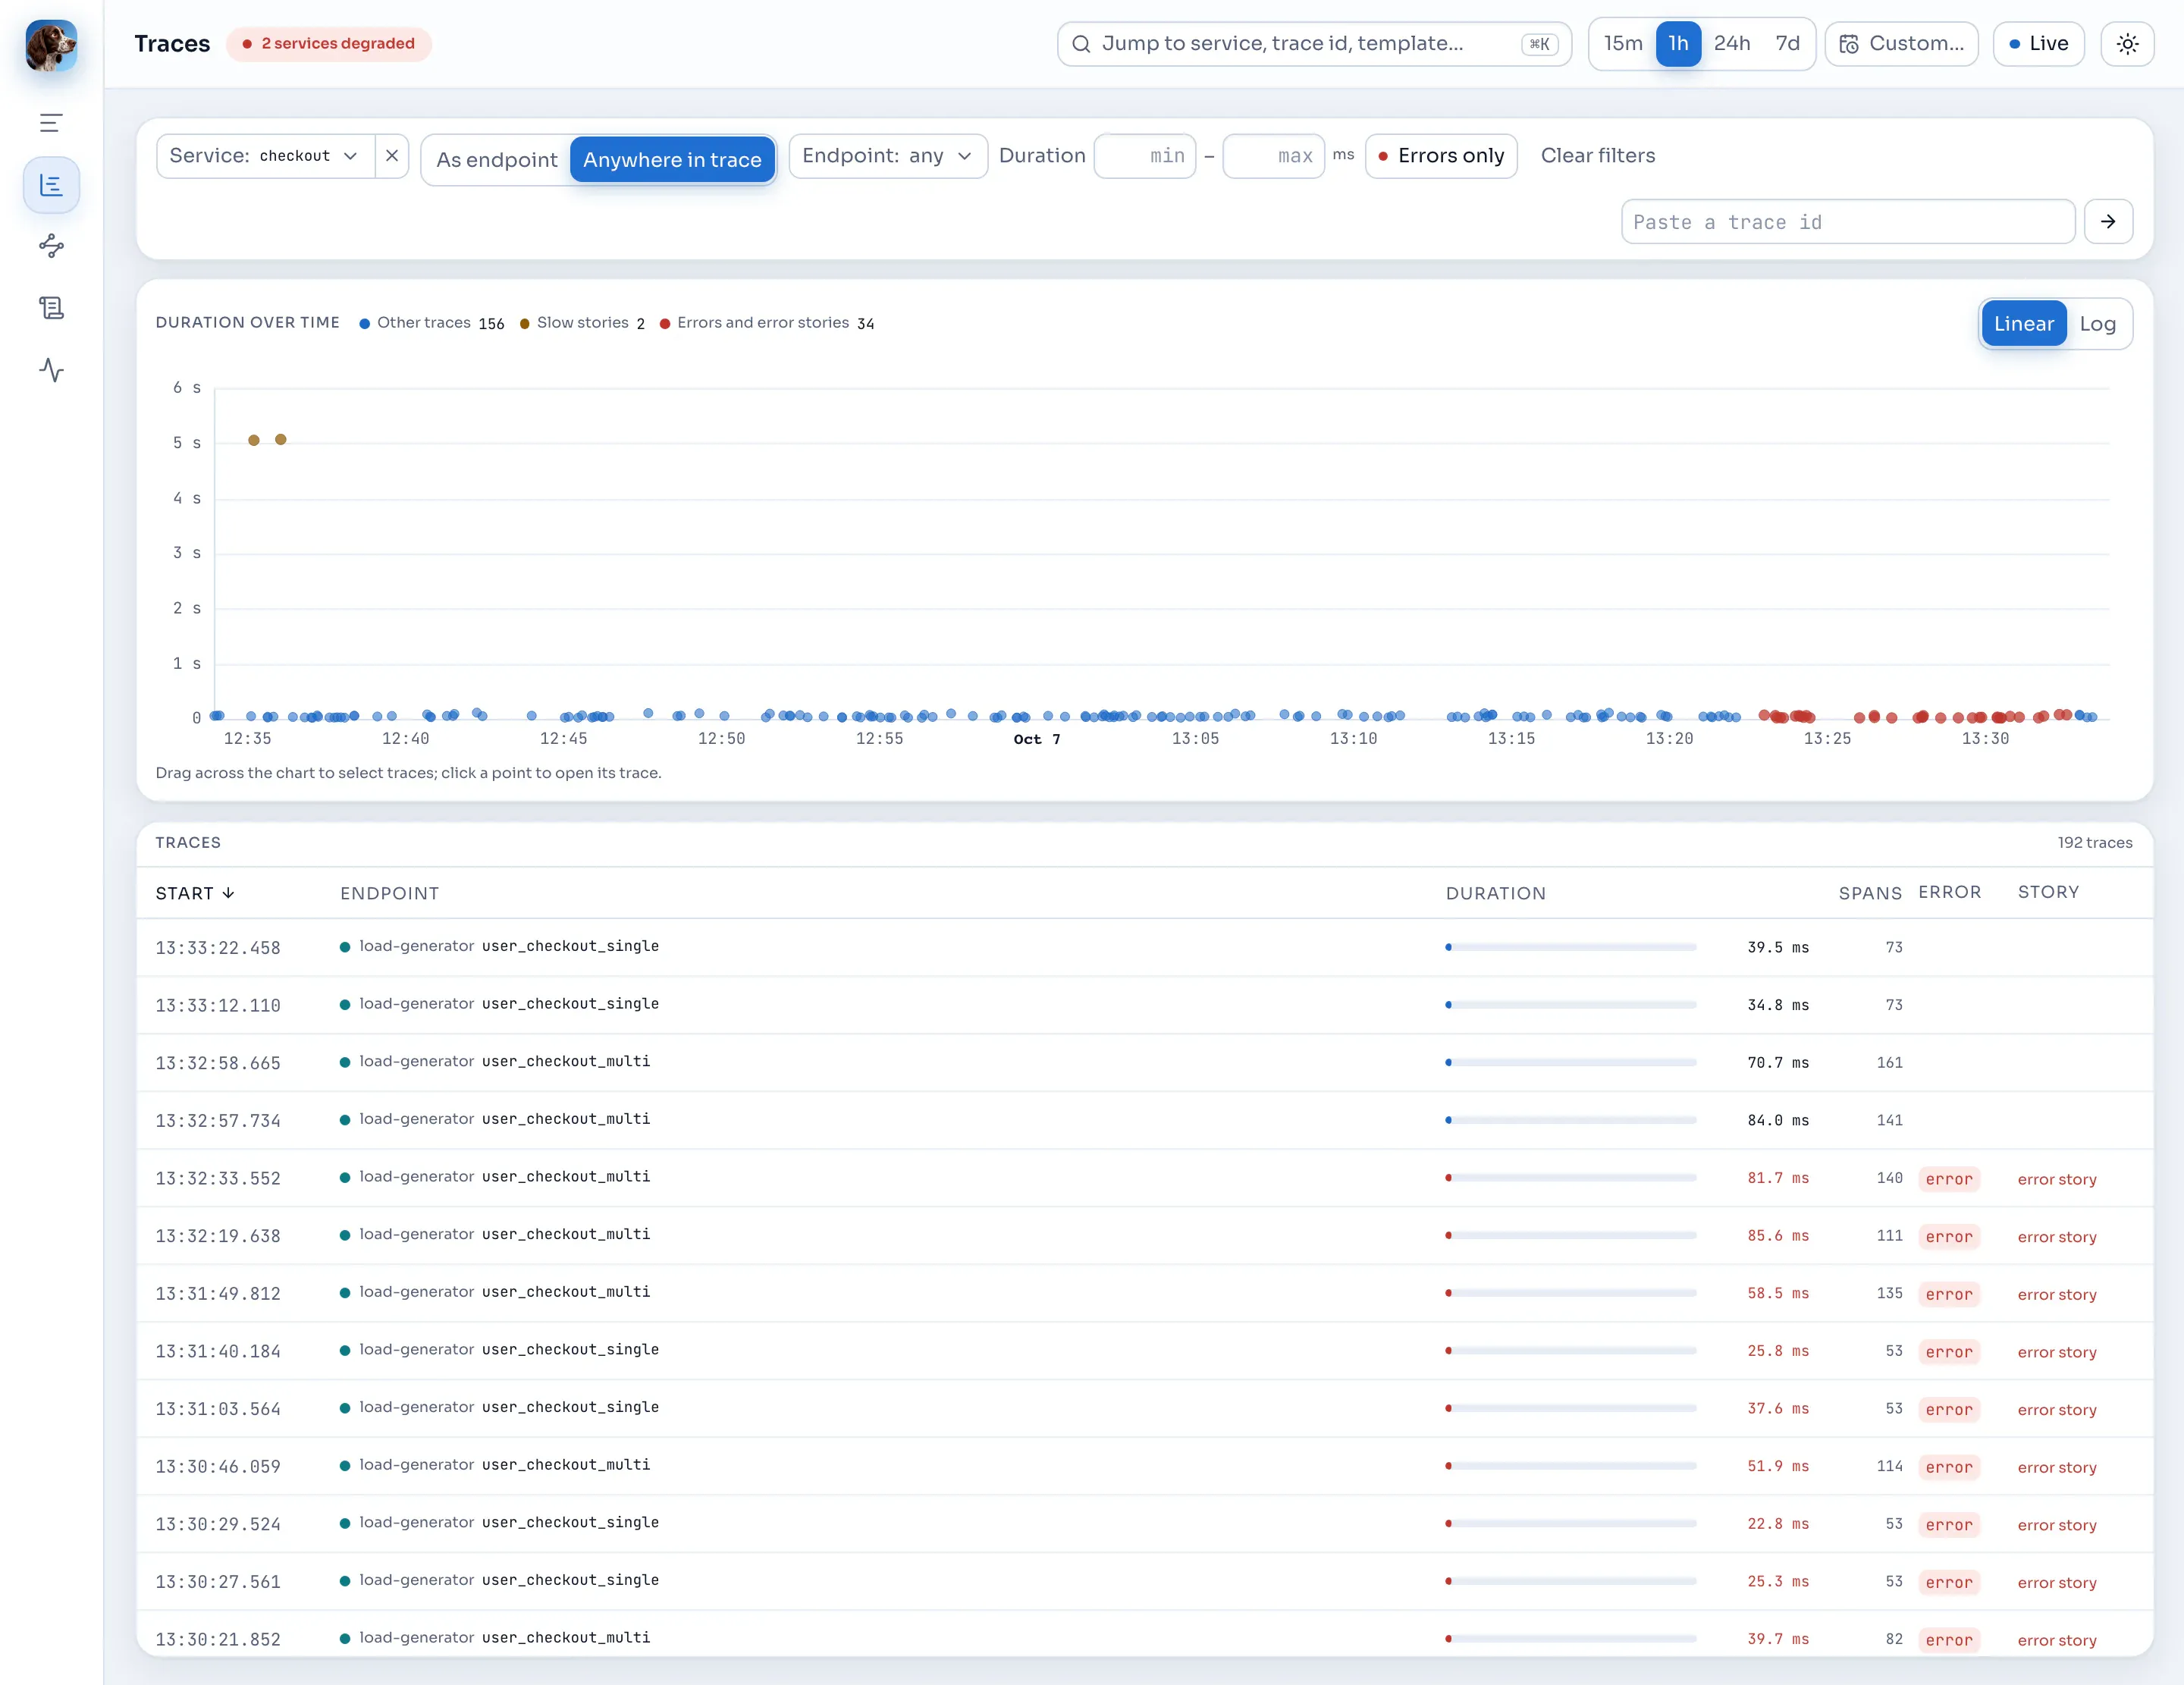The width and height of the screenshot is (2184, 1685).
Task: Focus the Duration min field
Action: (x=1145, y=156)
